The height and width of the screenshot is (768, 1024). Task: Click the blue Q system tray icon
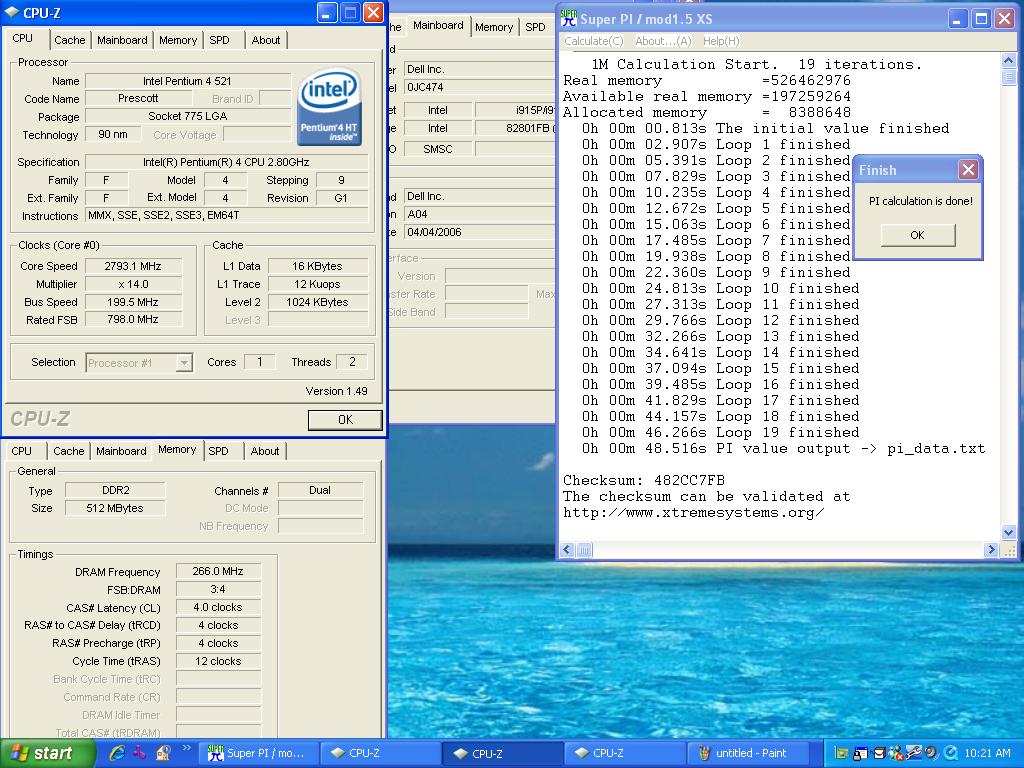click(950, 753)
